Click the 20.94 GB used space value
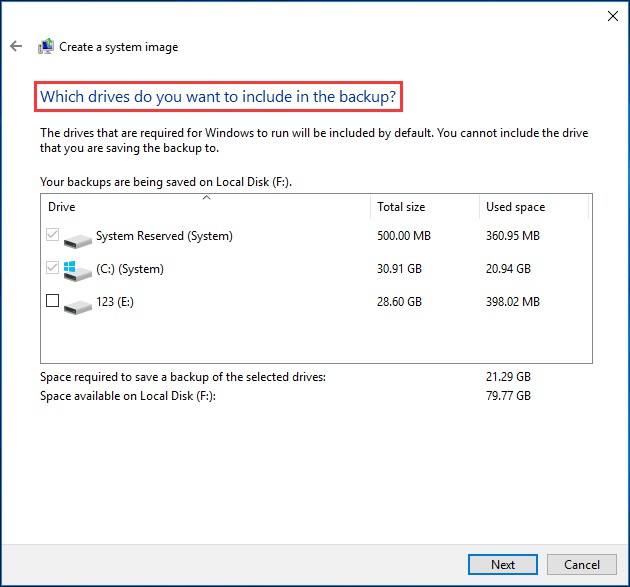 [x=508, y=268]
